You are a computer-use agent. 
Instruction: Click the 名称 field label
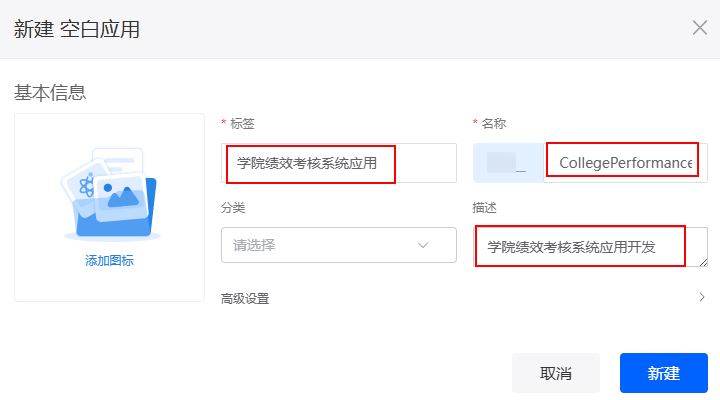pos(494,124)
